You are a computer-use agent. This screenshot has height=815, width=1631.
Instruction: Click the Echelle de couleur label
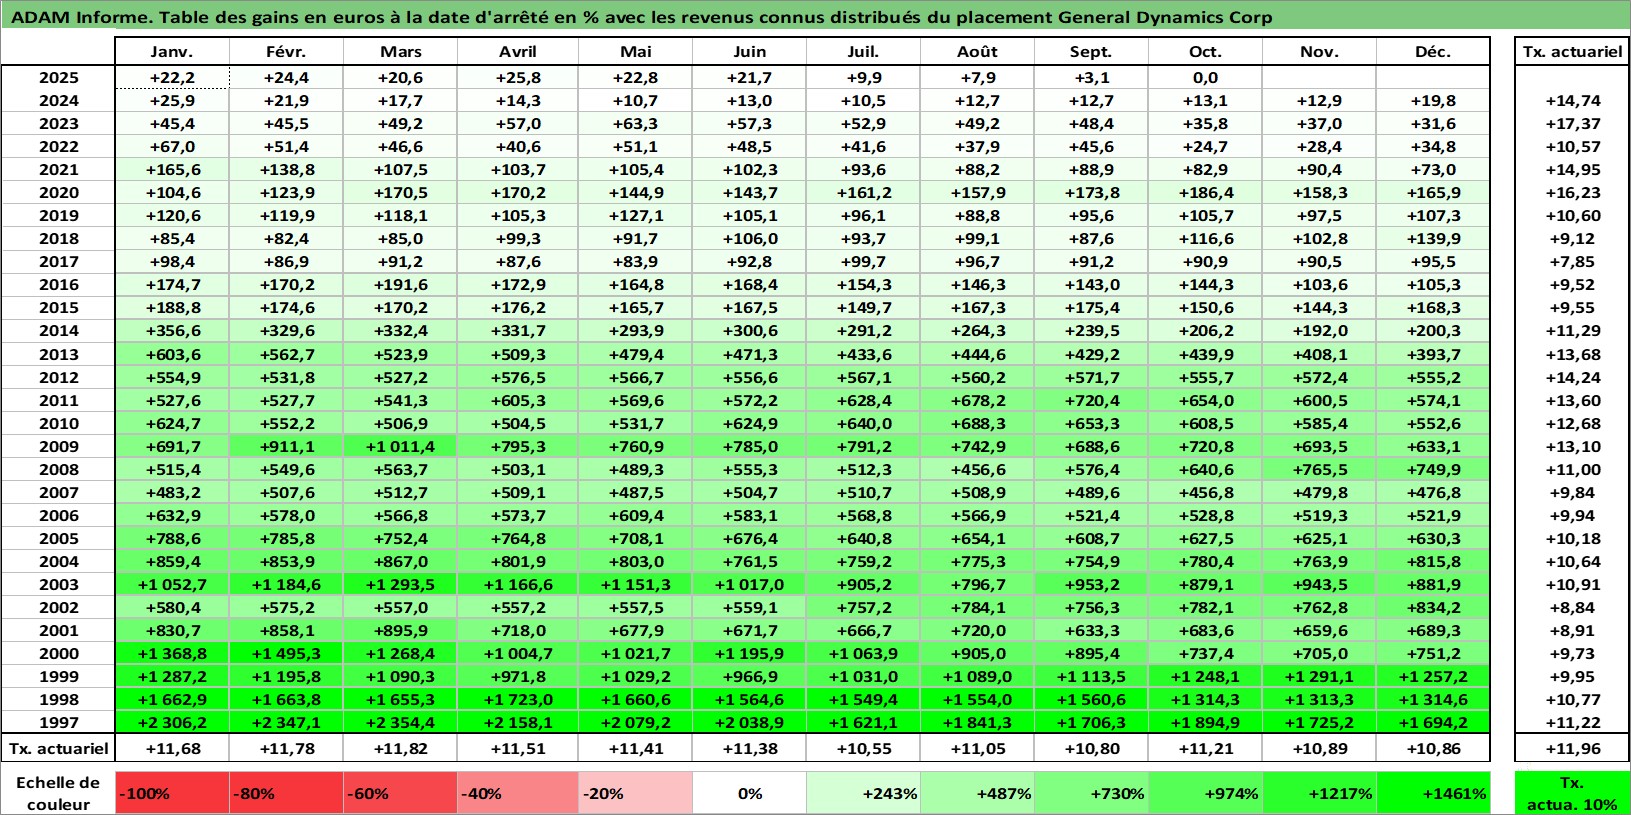click(x=58, y=792)
